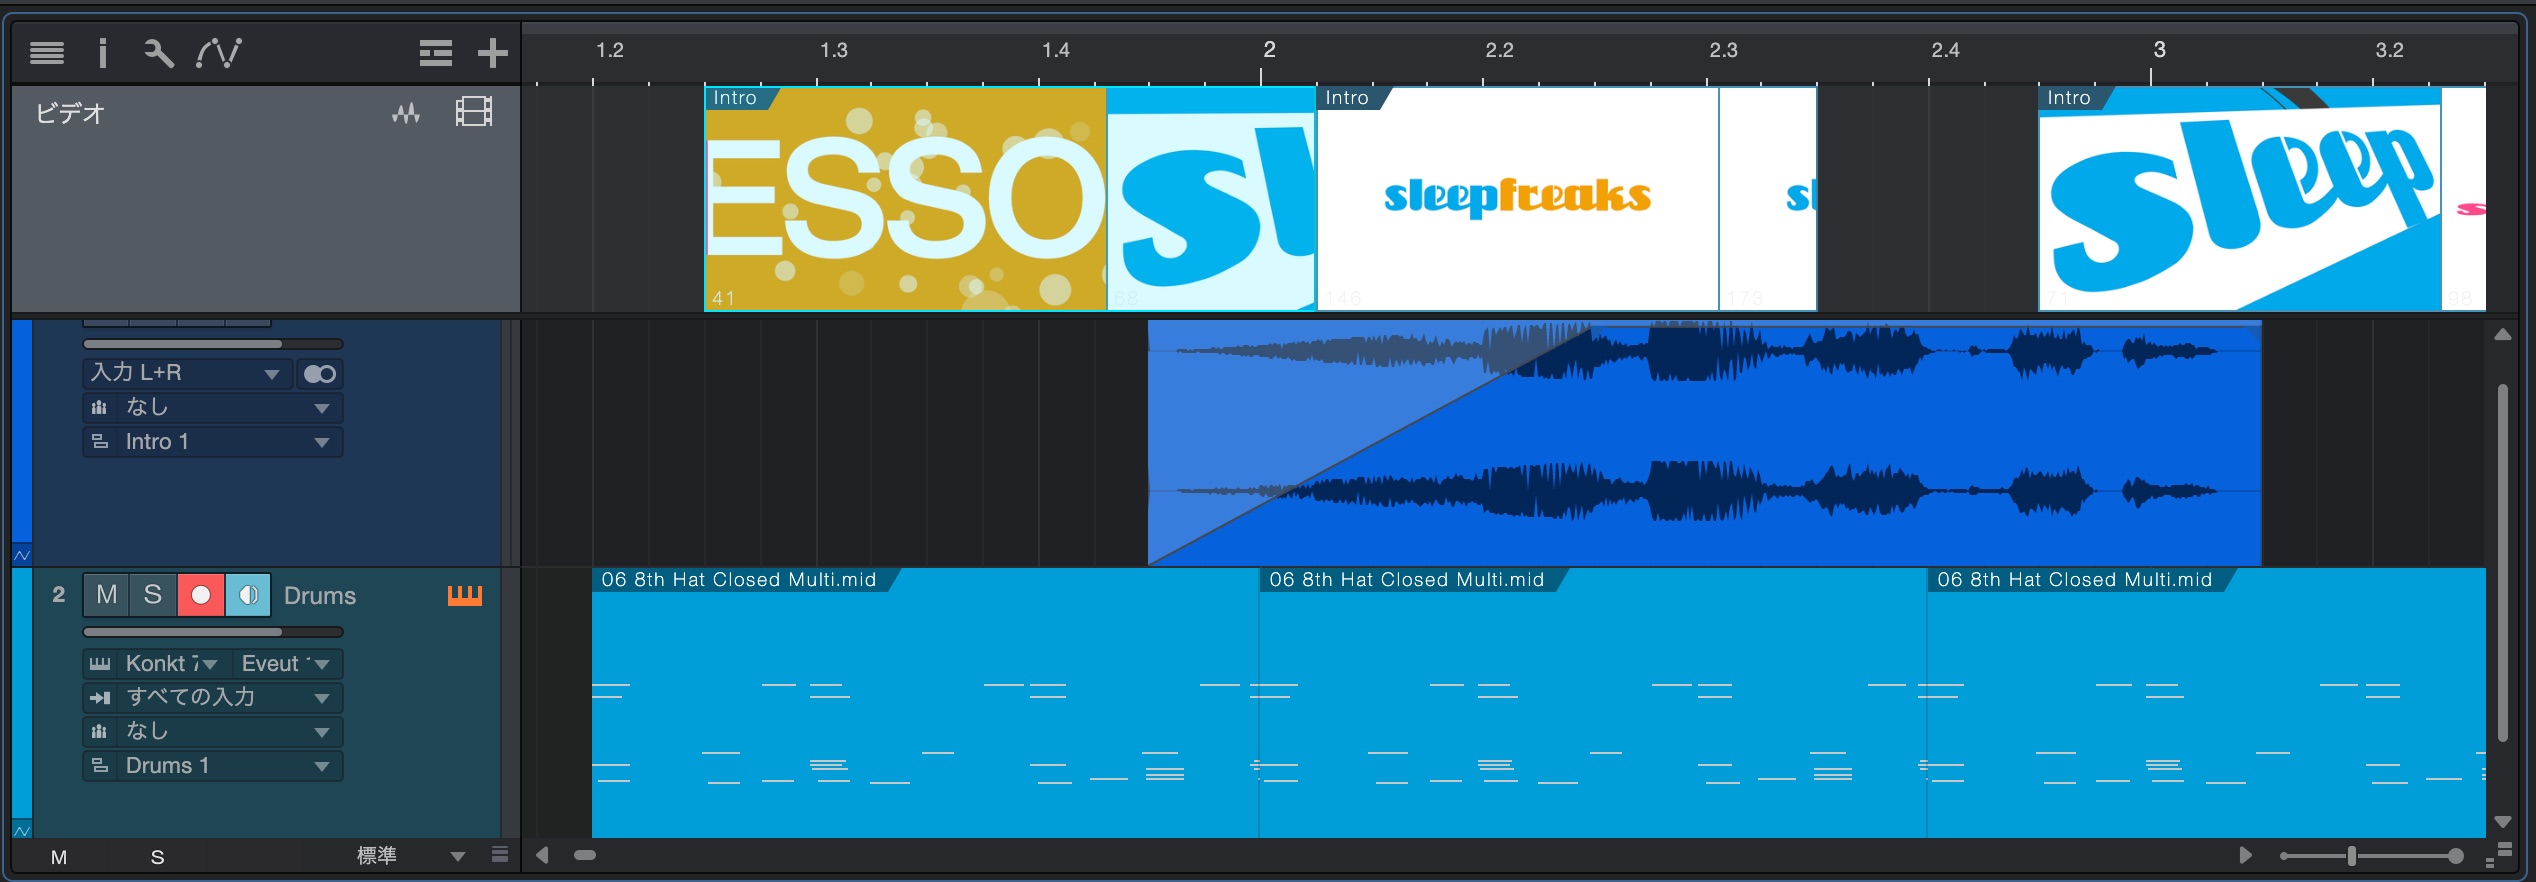
Task: Toggle automation icon below the audio track
Action: (x=22, y=555)
